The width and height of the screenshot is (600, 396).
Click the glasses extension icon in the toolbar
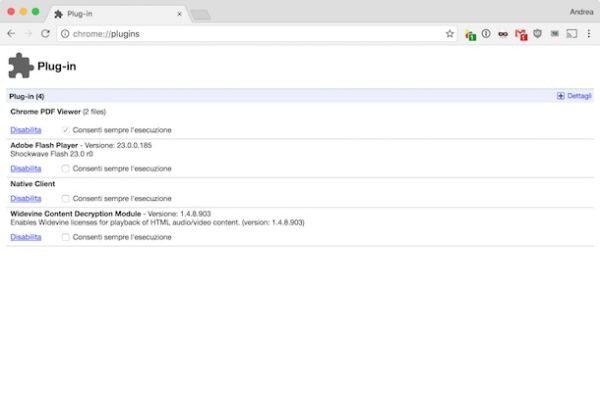click(x=503, y=34)
